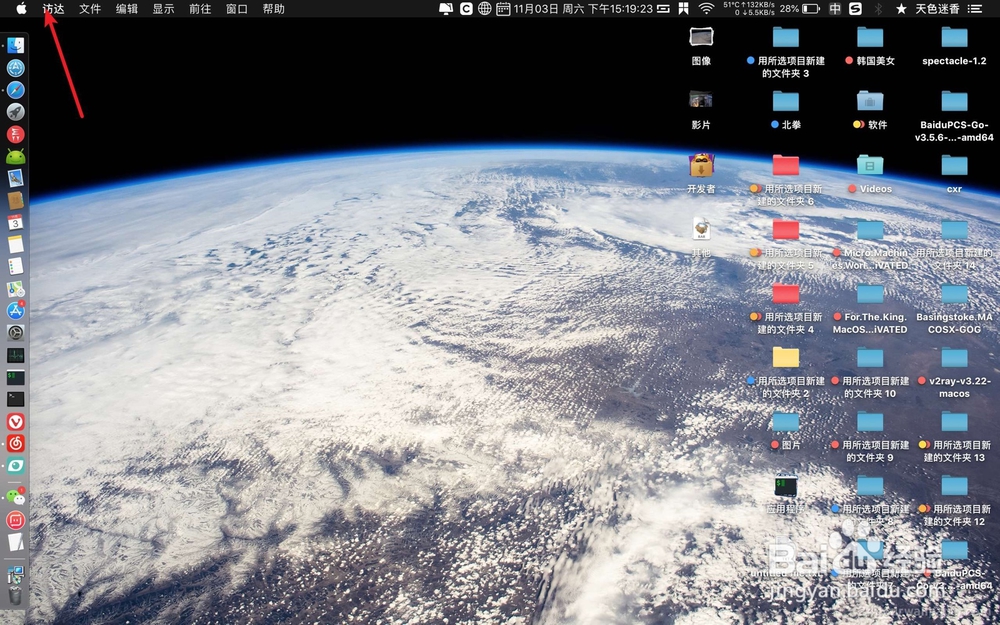
Task: Open Notification Center list icon
Action: pos(974,8)
